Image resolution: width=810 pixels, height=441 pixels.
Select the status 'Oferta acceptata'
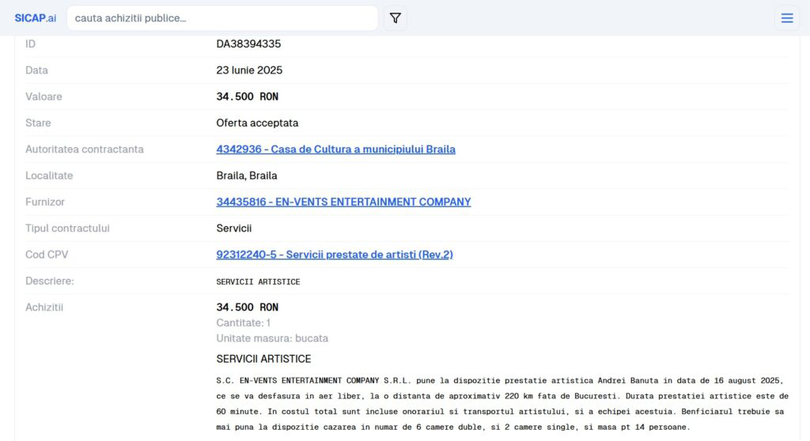257,123
